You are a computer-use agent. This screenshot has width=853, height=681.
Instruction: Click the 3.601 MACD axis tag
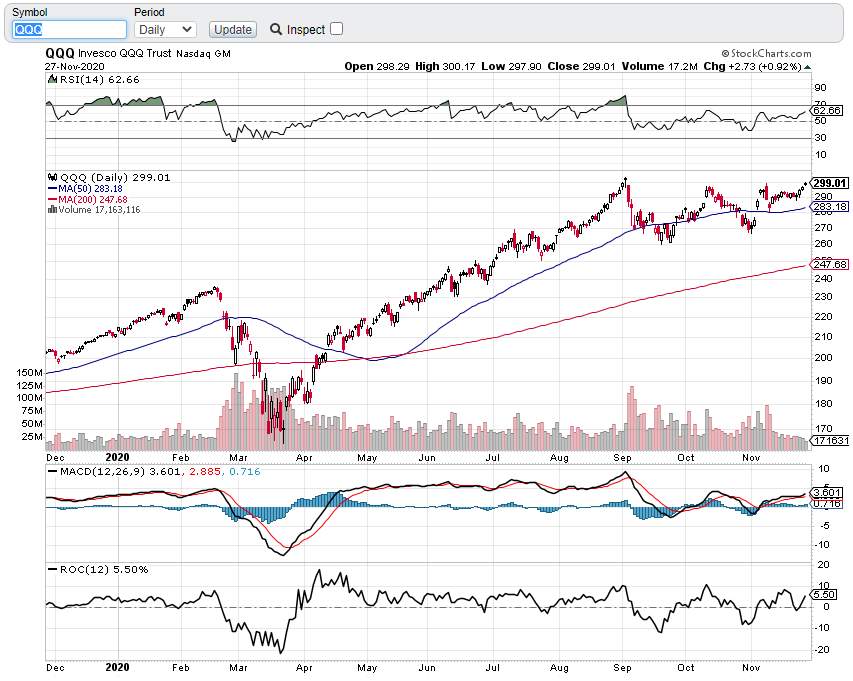(827, 493)
